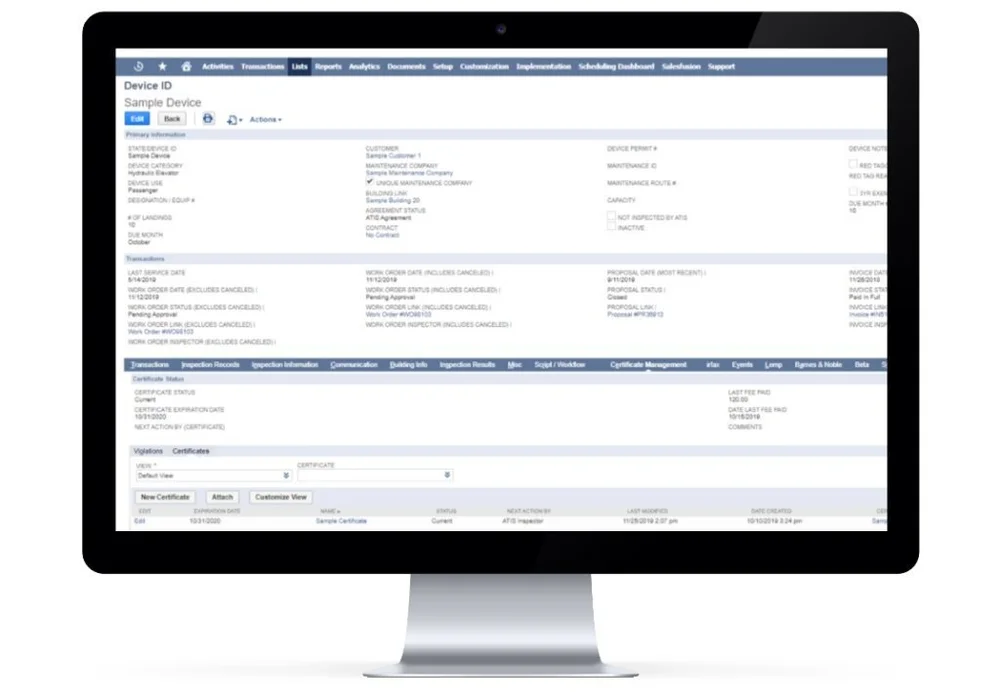The image size is (1000, 695).
Task: Select the Violations subtab
Action: point(148,451)
